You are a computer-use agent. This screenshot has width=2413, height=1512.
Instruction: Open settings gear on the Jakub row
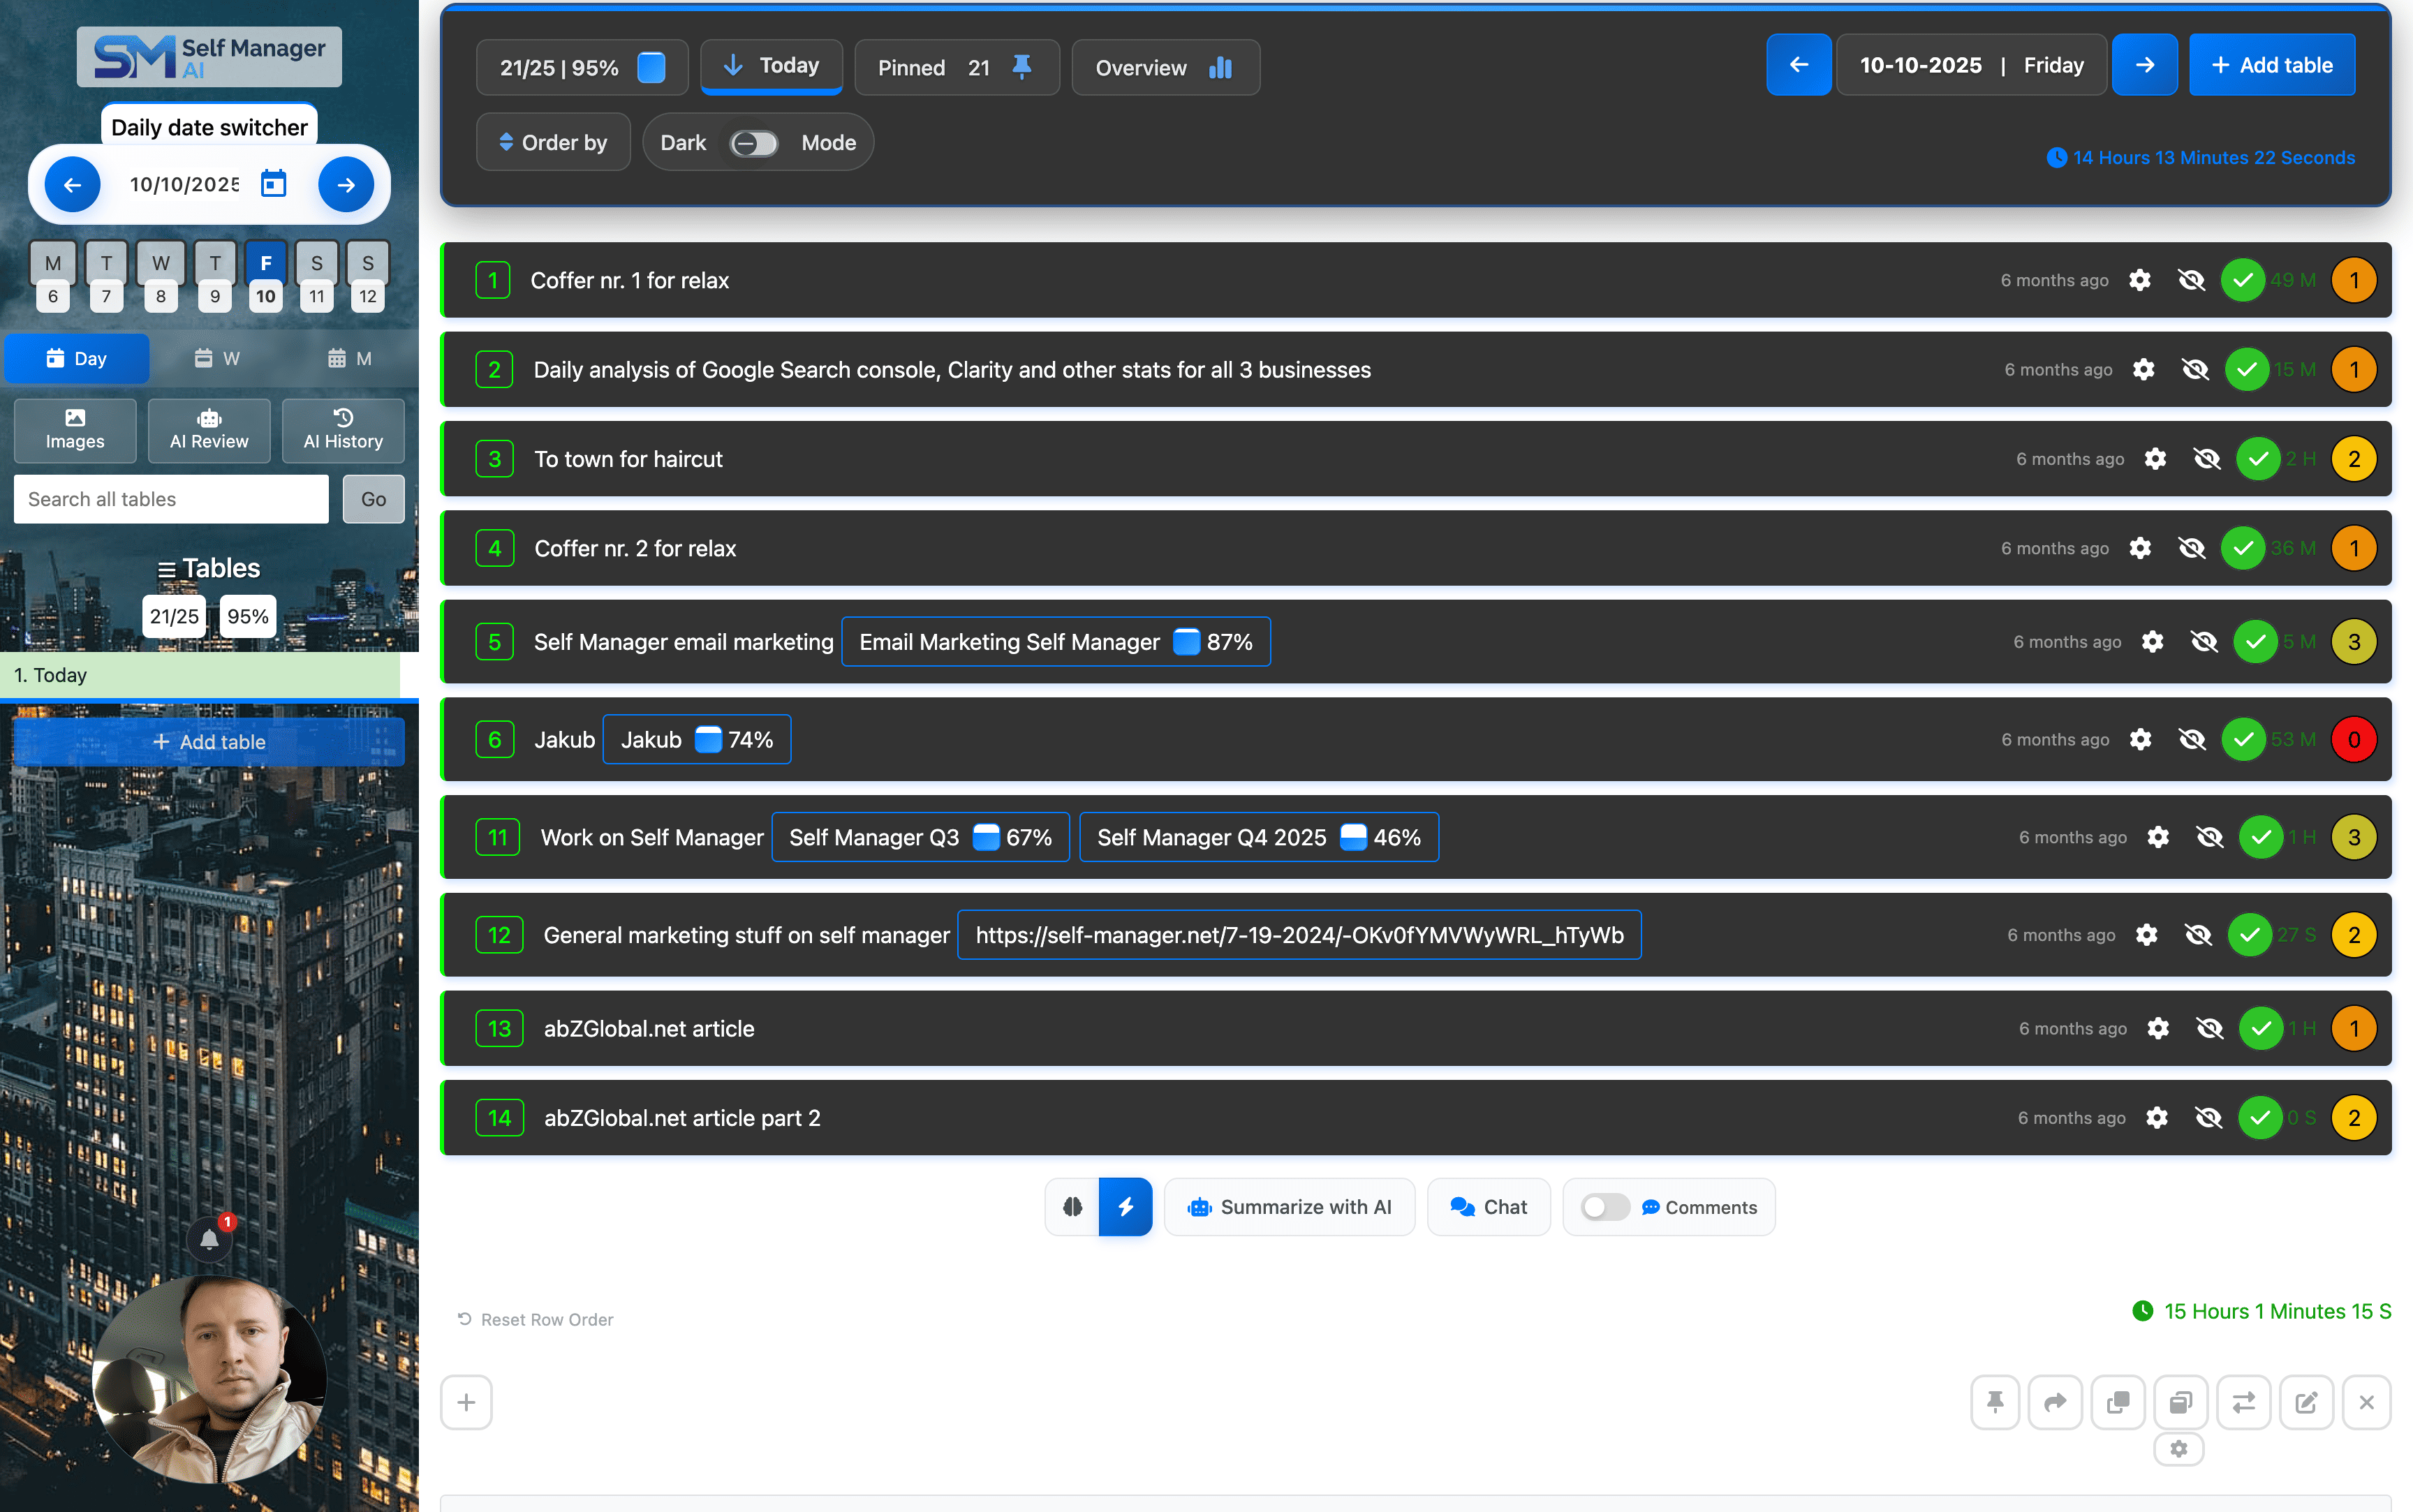point(2139,739)
